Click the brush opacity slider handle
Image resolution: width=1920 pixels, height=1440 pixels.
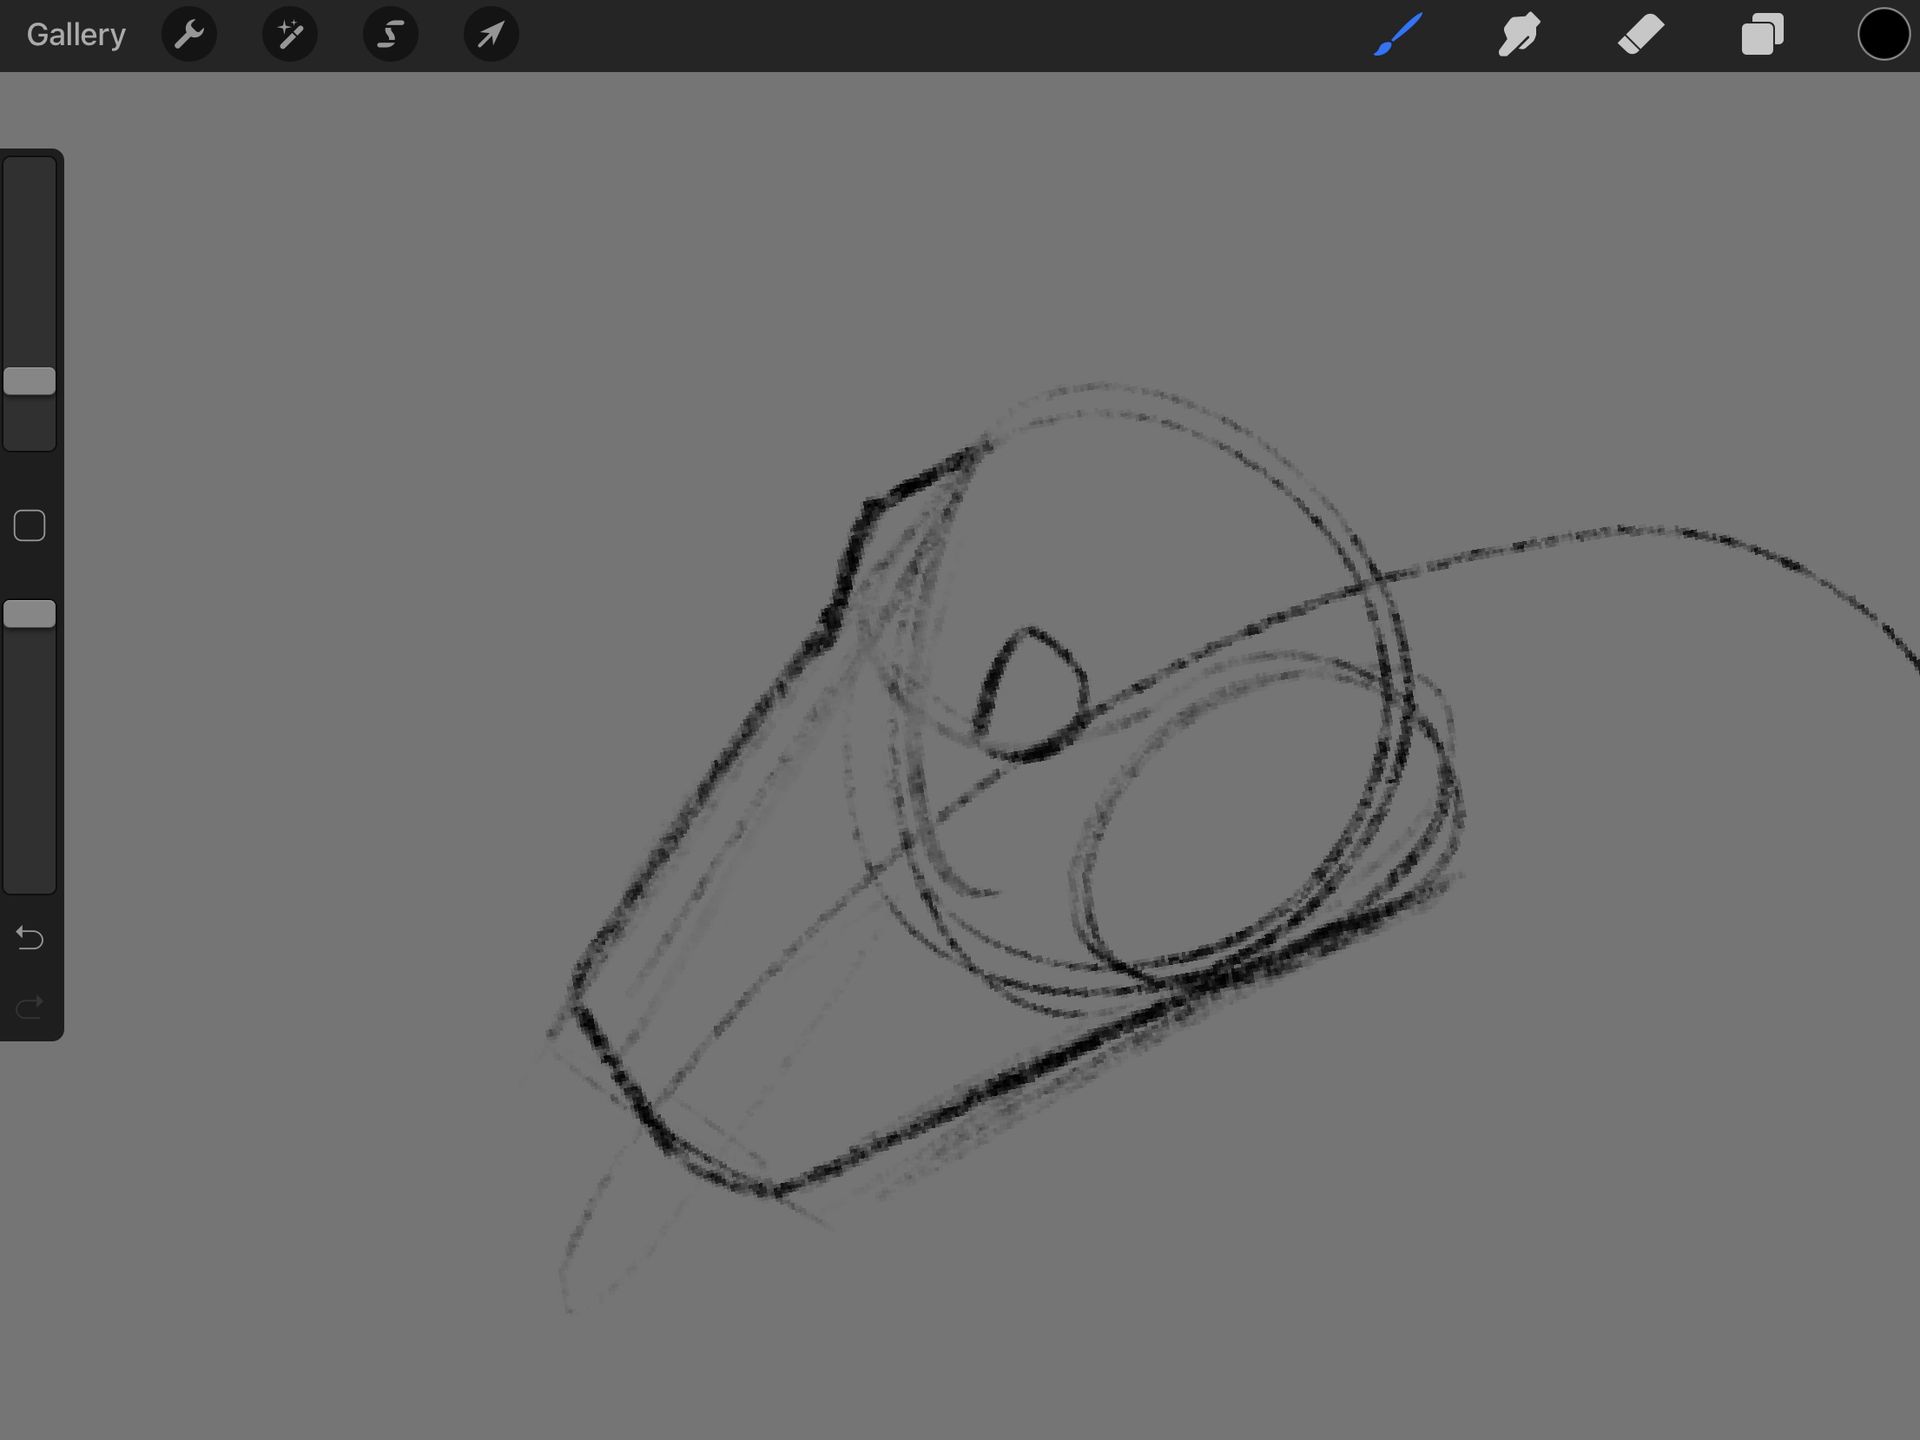(30, 614)
